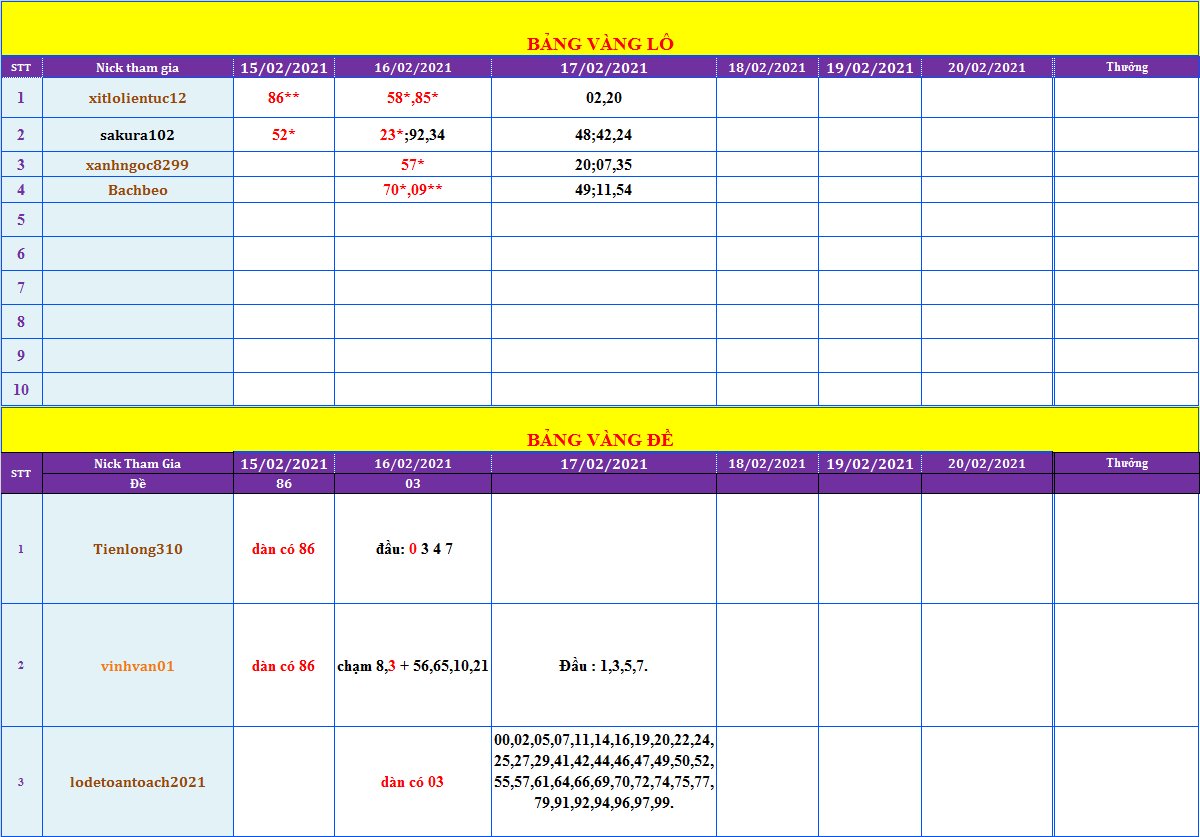Select the nickname xitlolientuc12

137,98
